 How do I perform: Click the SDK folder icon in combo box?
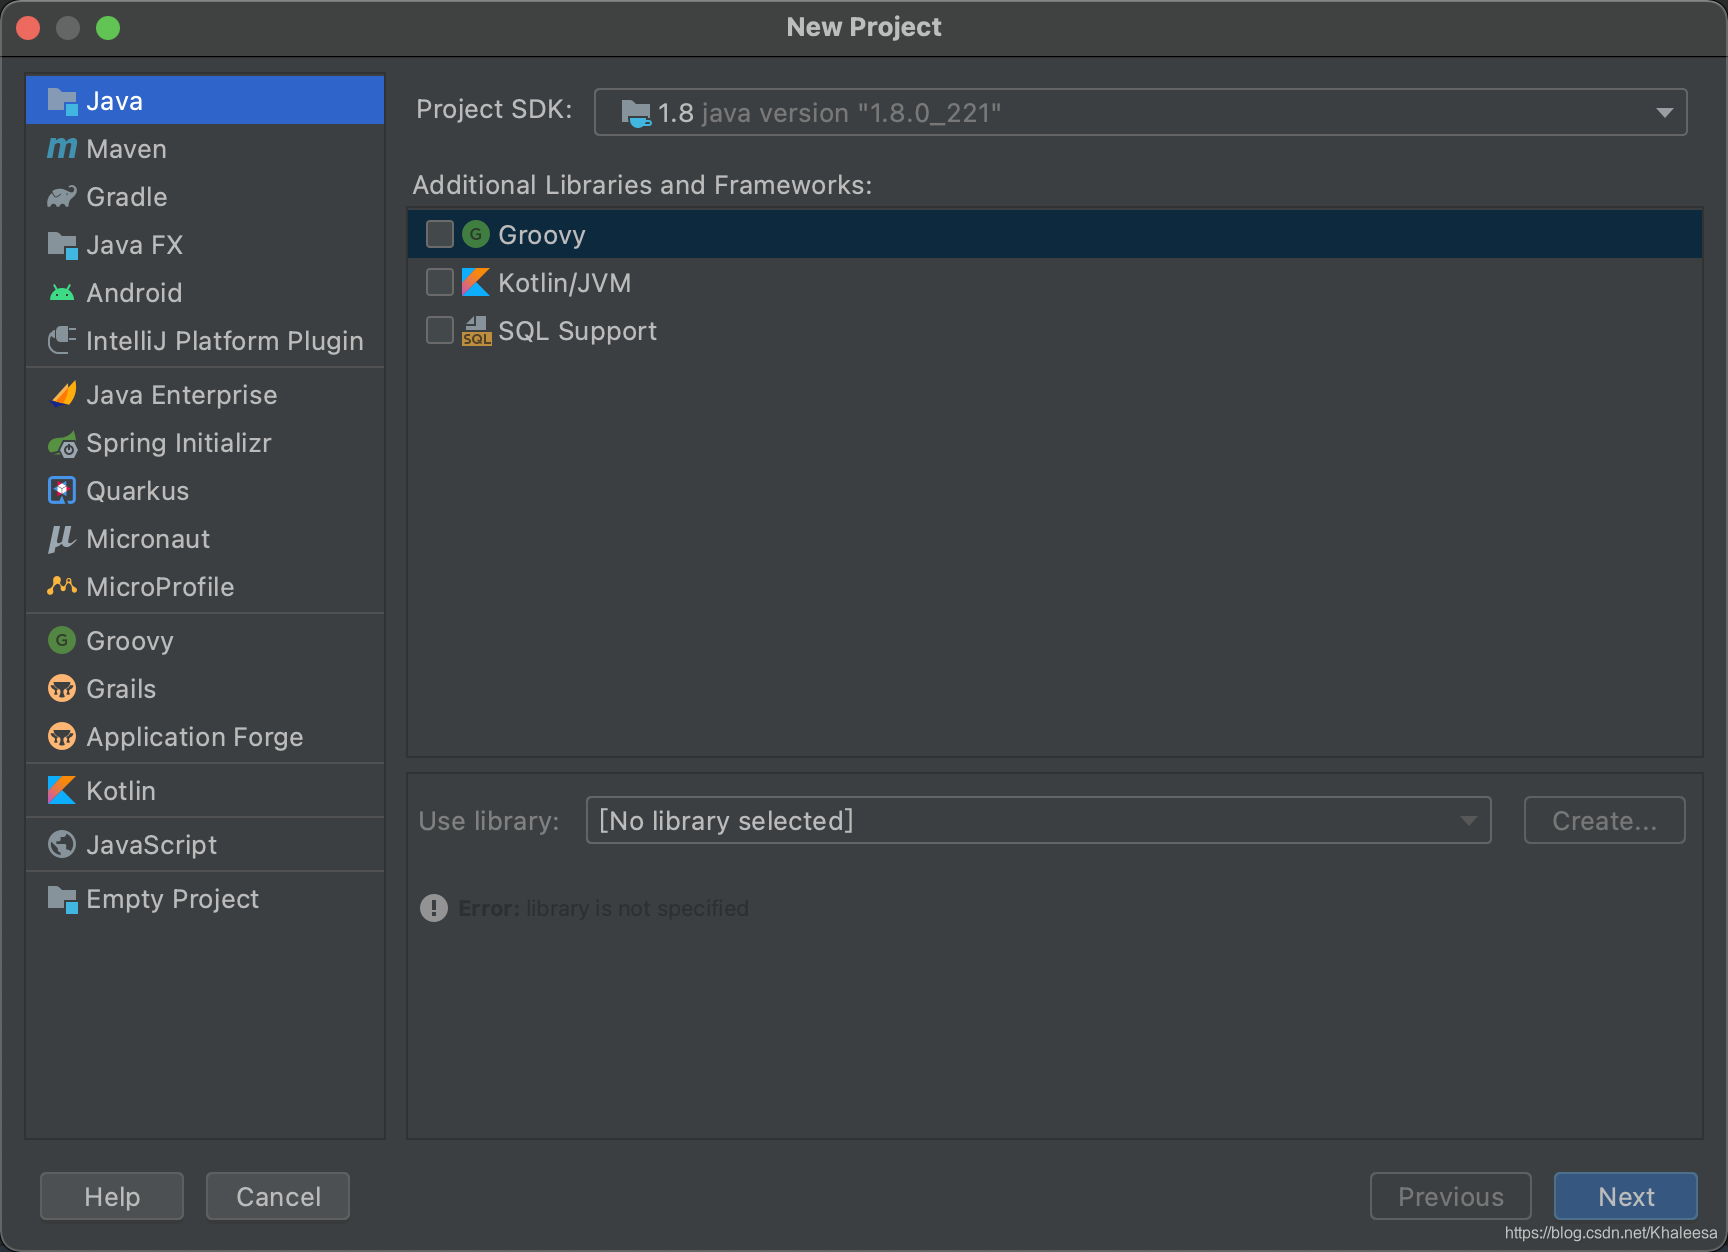click(636, 113)
